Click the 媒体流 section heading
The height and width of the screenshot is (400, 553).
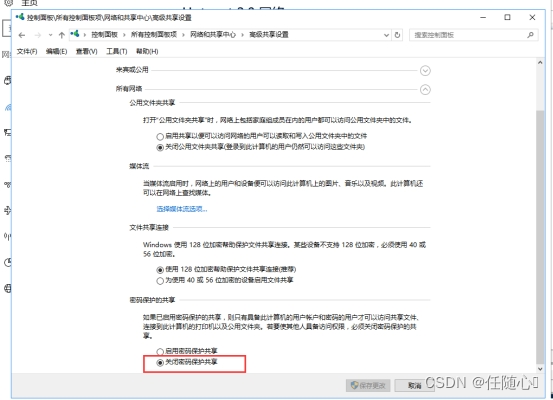[139, 166]
